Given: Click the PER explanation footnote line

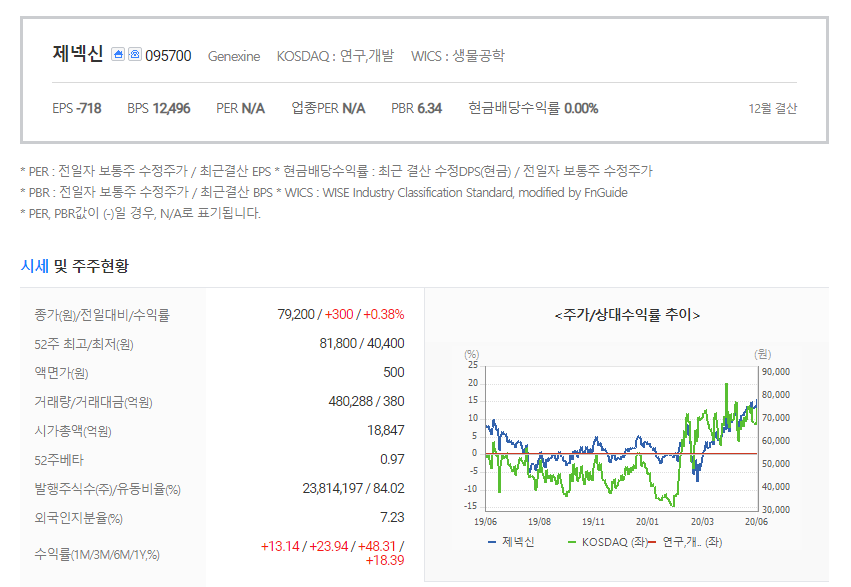Looking at the screenshot, I should (336, 171).
